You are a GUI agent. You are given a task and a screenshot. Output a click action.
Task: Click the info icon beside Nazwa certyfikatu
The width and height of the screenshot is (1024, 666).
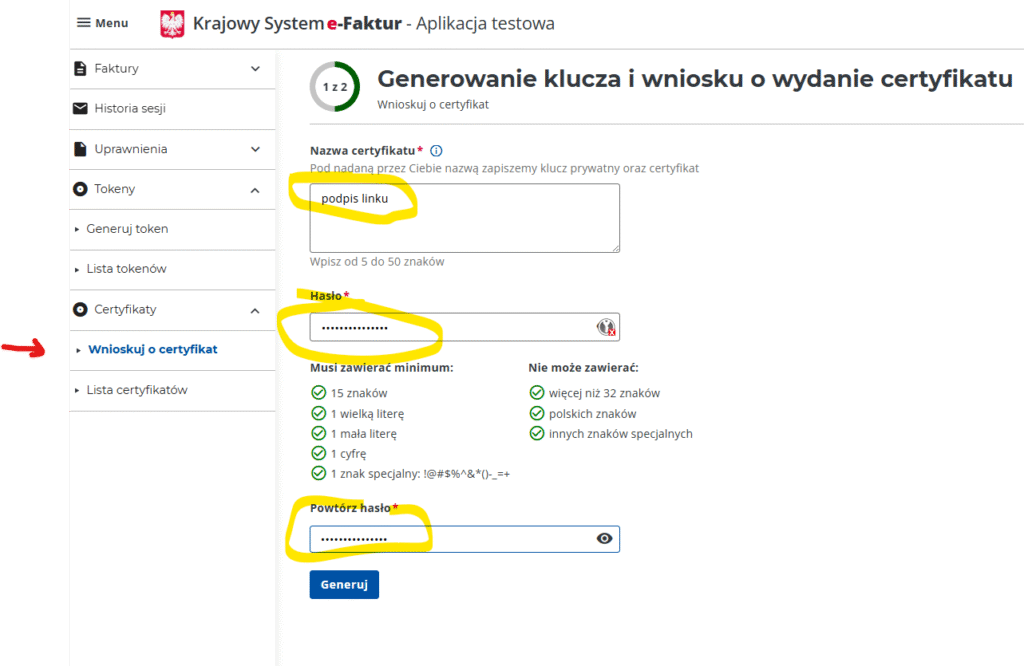(436, 151)
